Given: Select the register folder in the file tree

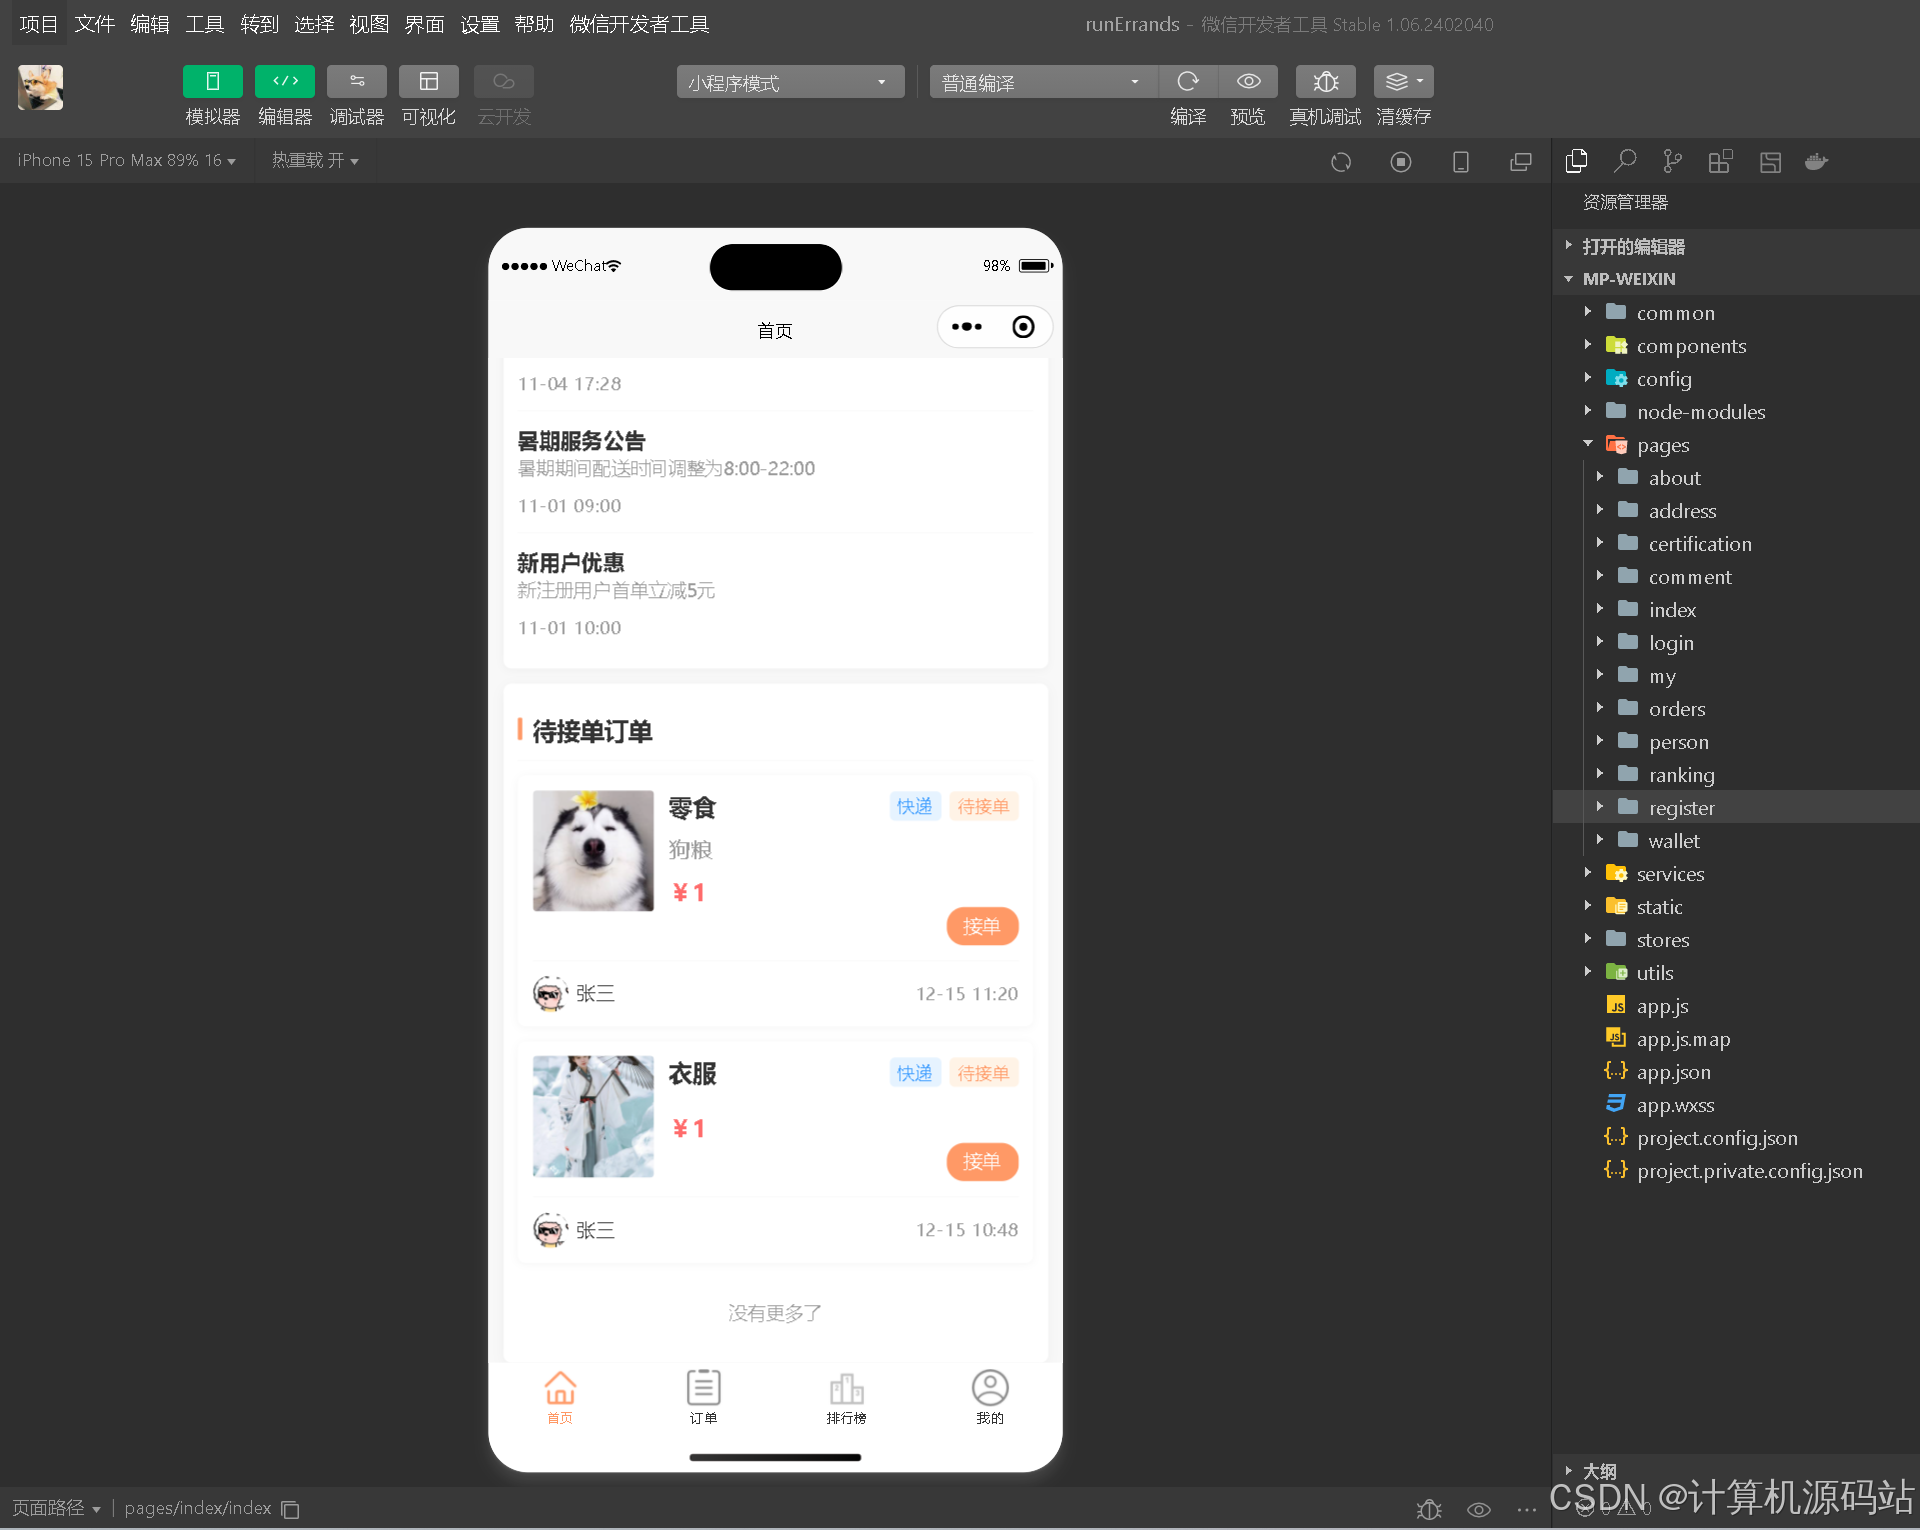Looking at the screenshot, I should (x=1681, y=807).
